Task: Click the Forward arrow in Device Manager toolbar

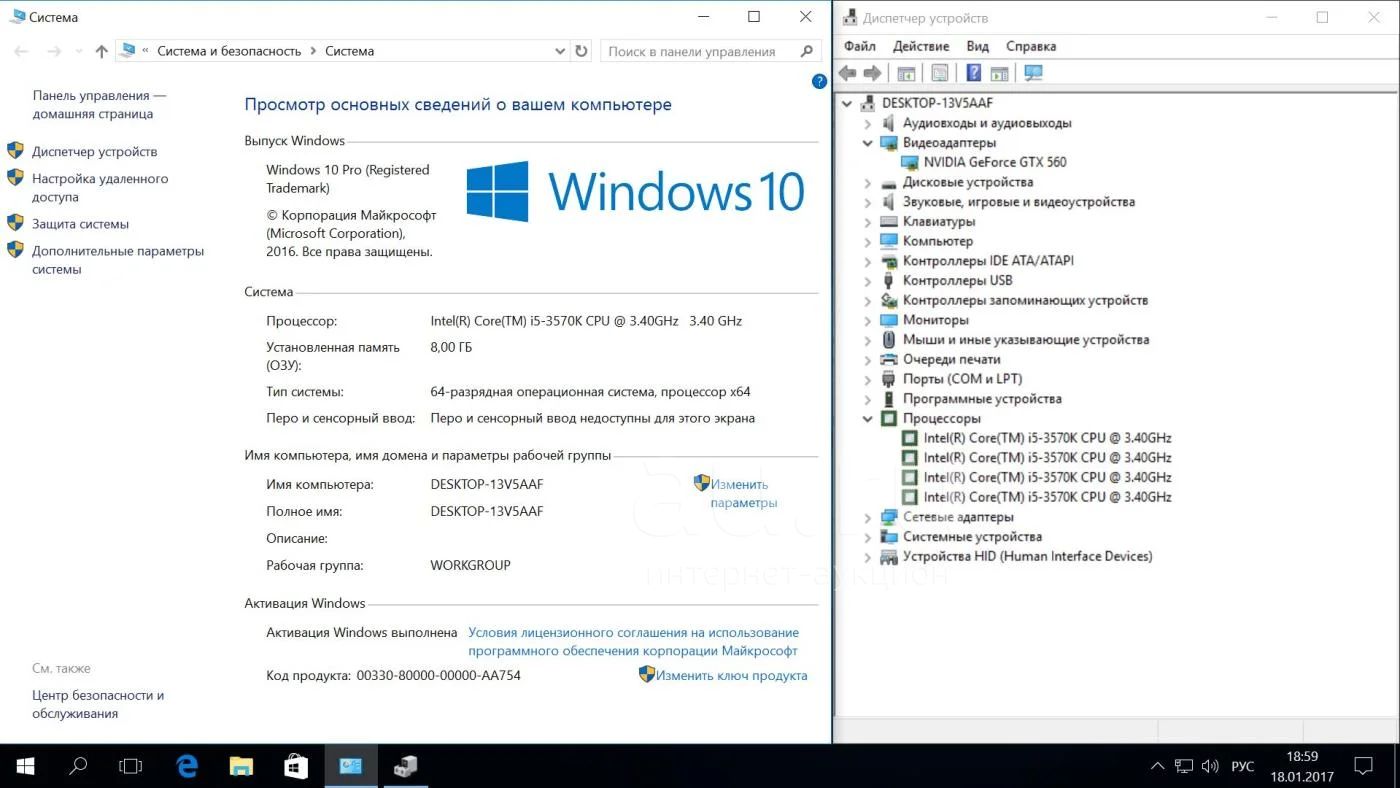Action: (872, 73)
